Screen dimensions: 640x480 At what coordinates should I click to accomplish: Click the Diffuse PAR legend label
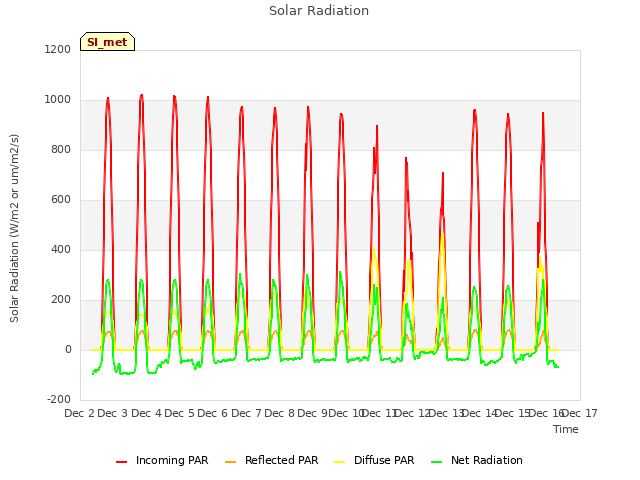tap(384, 460)
